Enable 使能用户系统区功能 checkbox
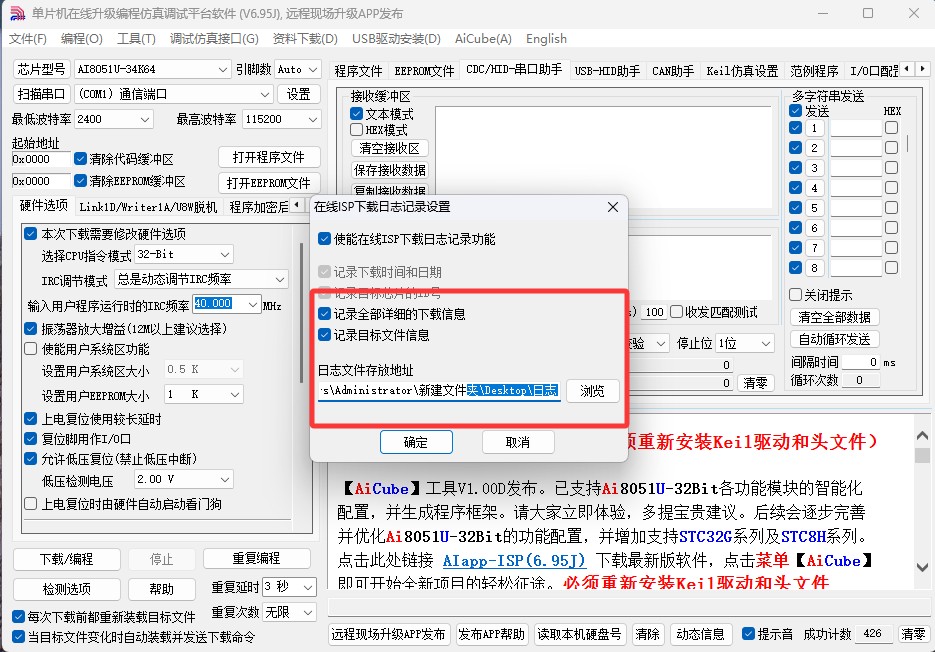This screenshot has width=935, height=652. pyautogui.click(x=30, y=349)
